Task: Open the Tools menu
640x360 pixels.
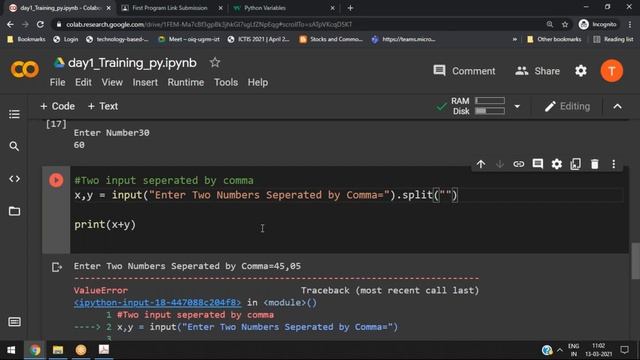Action: [x=226, y=82]
